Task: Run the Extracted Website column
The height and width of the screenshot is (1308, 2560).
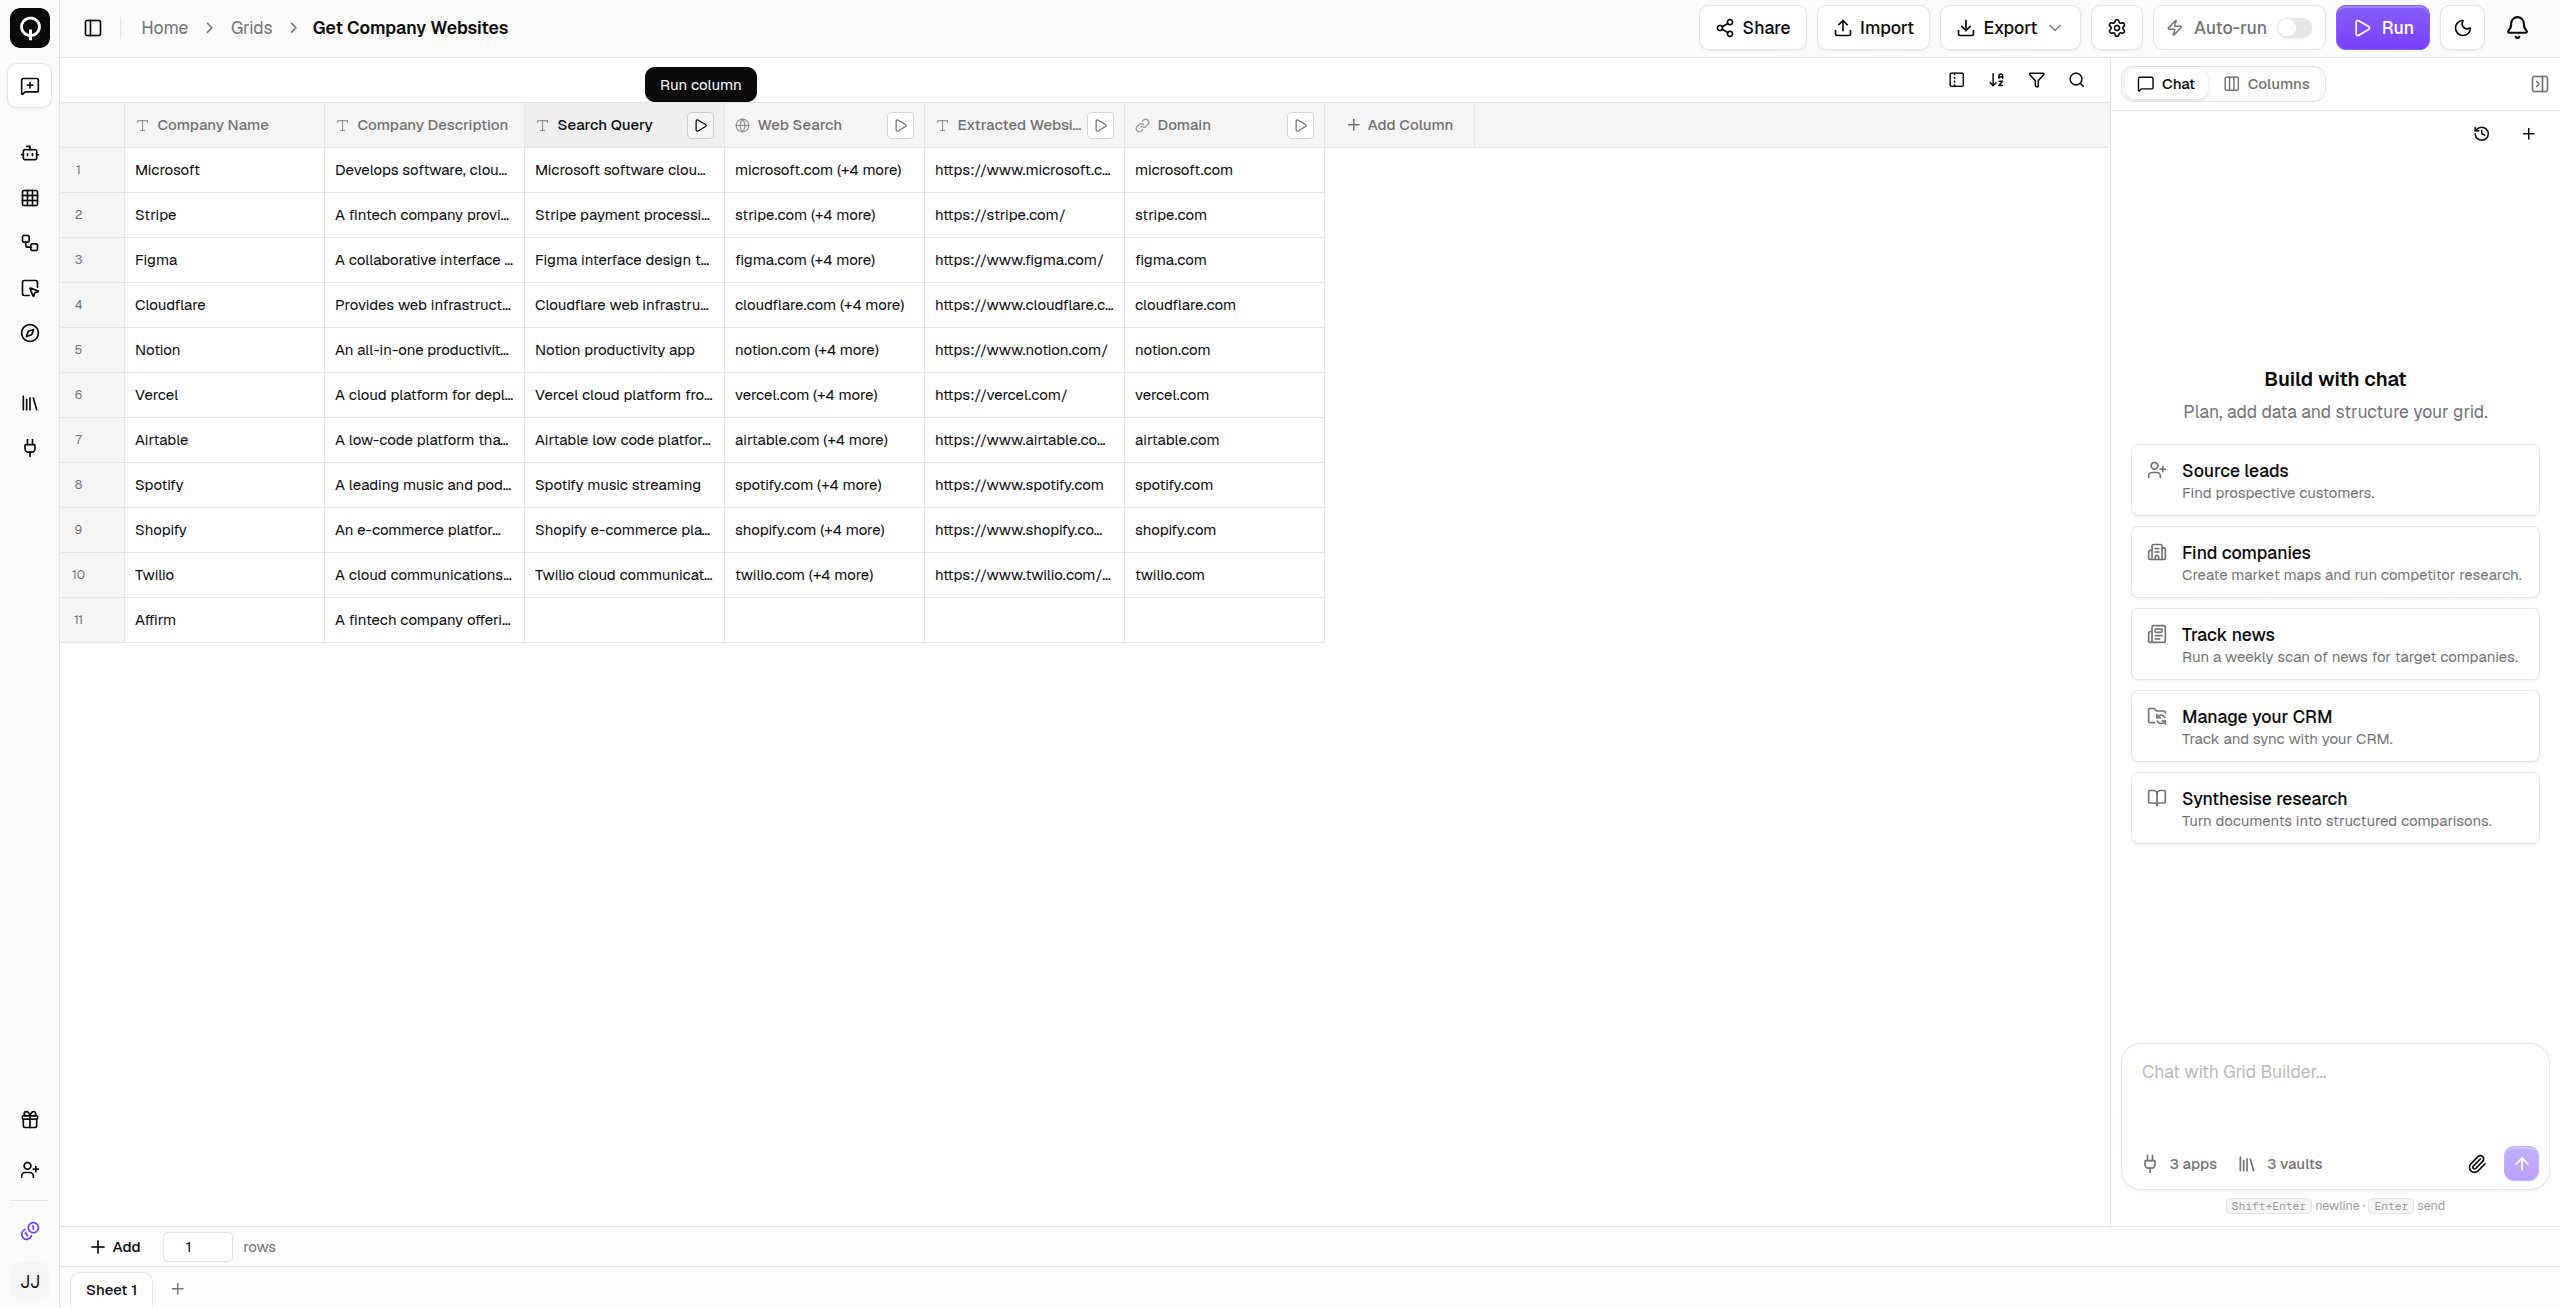Action: point(1100,125)
